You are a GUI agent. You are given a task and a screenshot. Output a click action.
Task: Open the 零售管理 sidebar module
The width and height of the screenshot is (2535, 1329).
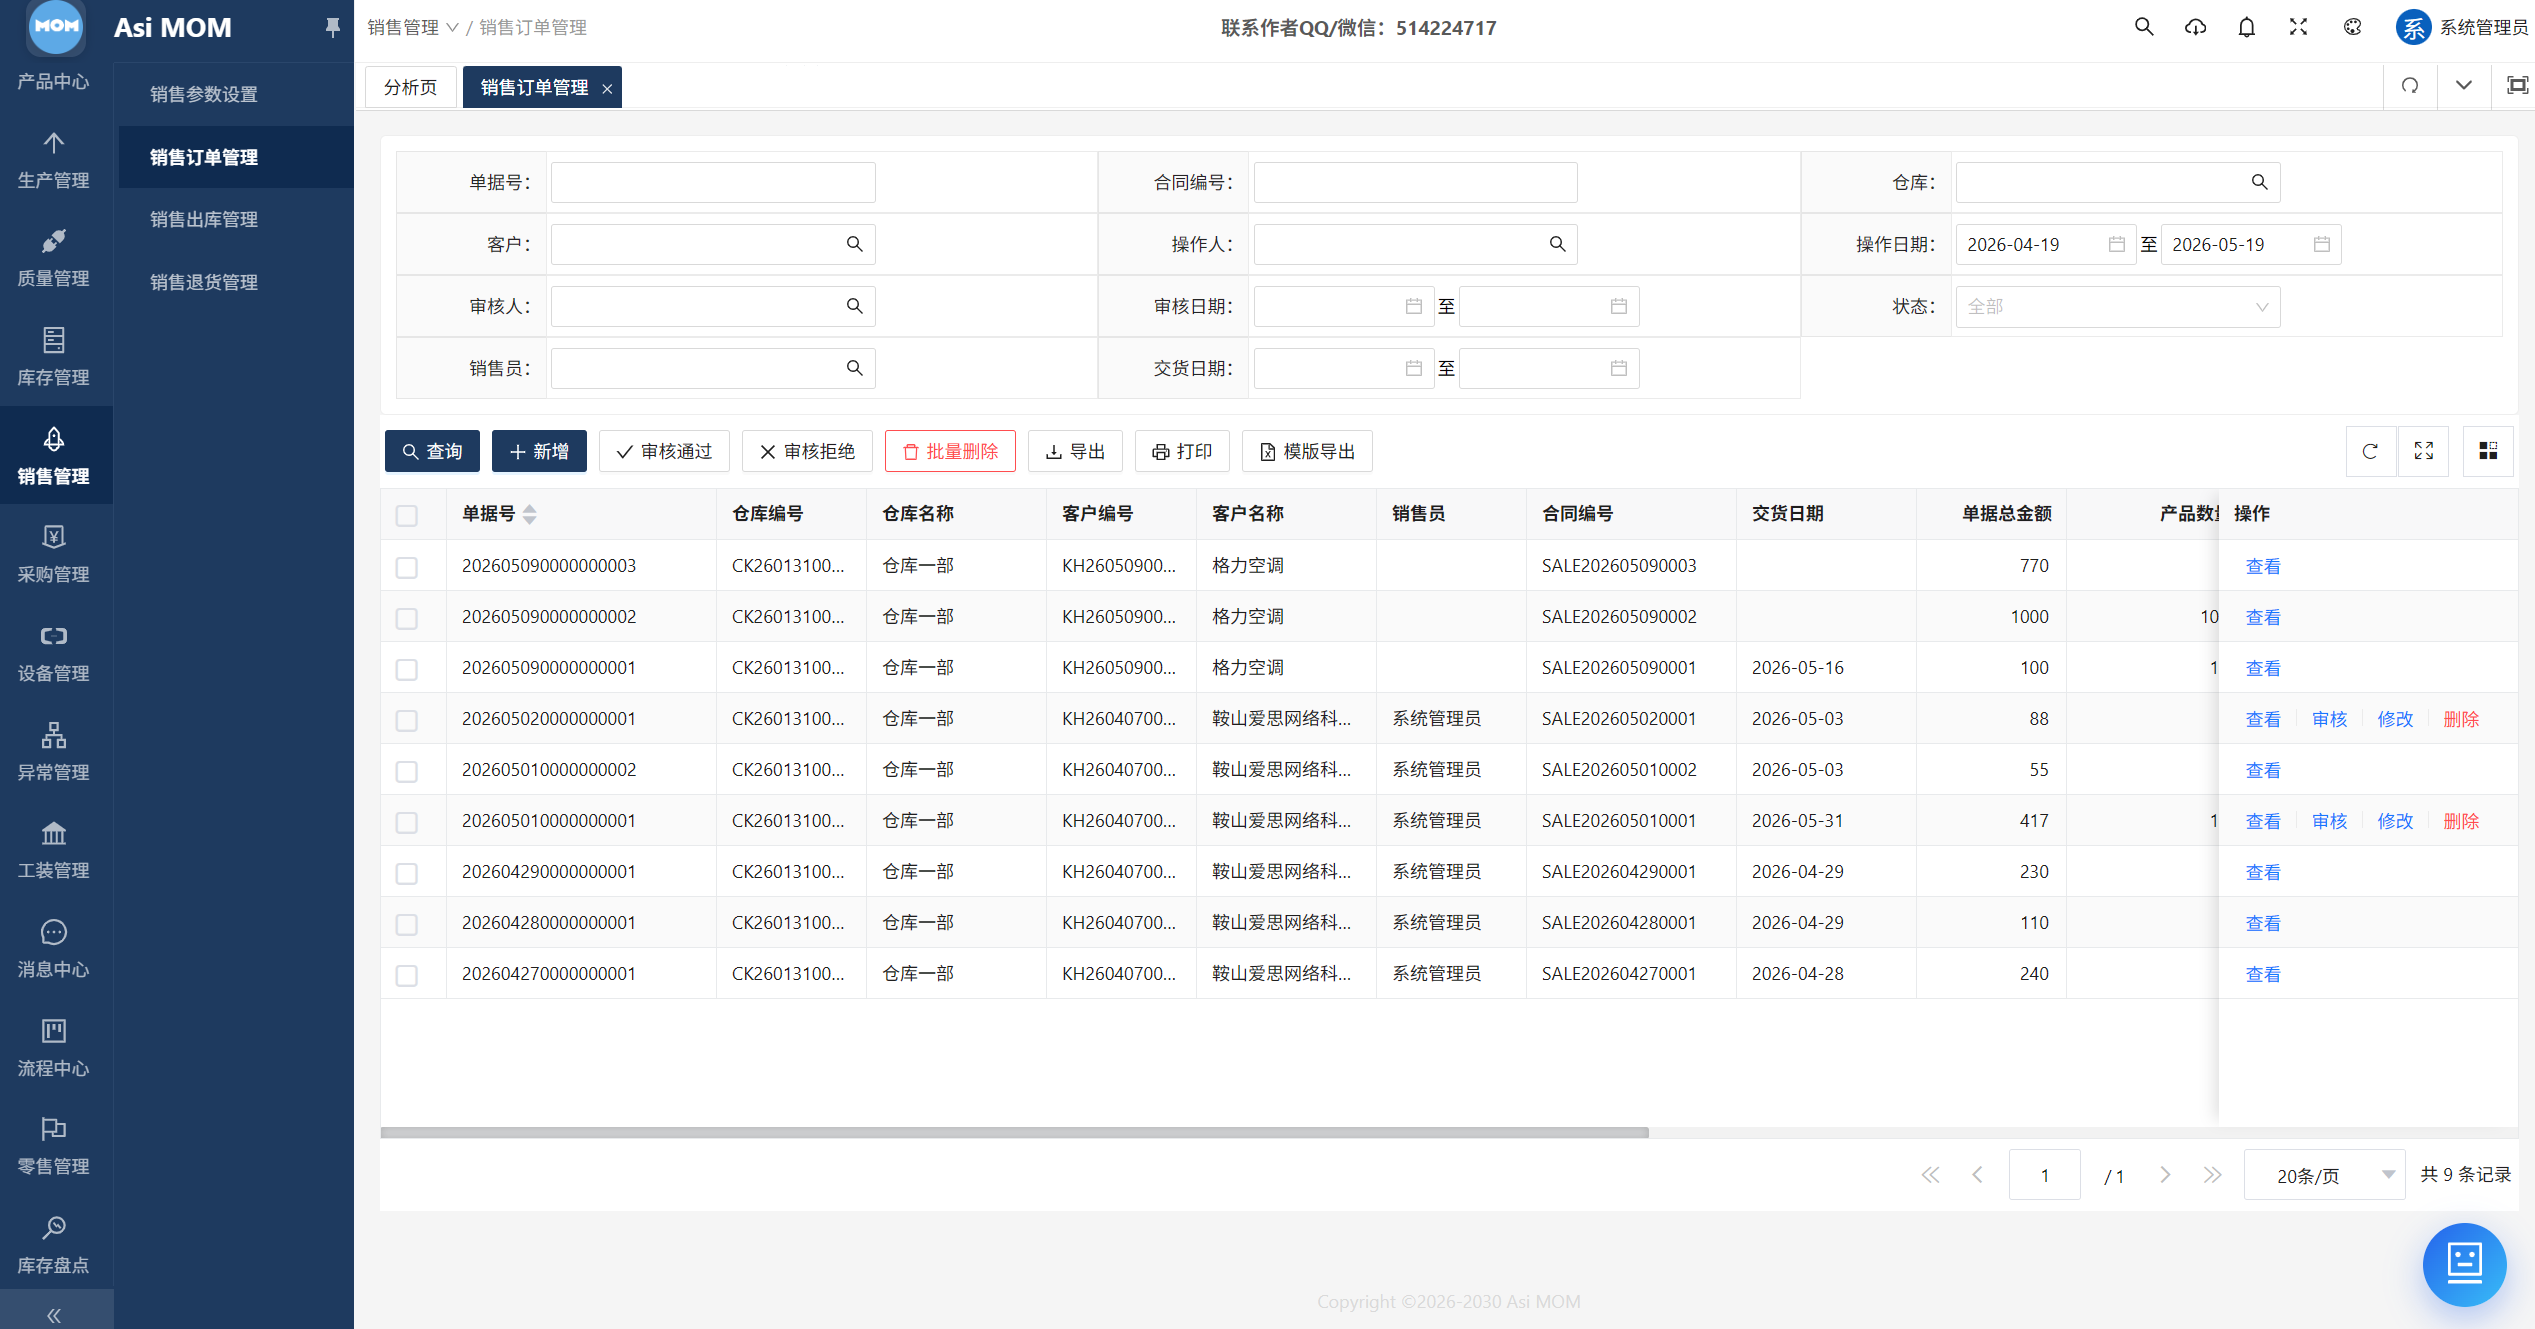tap(54, 1146)
